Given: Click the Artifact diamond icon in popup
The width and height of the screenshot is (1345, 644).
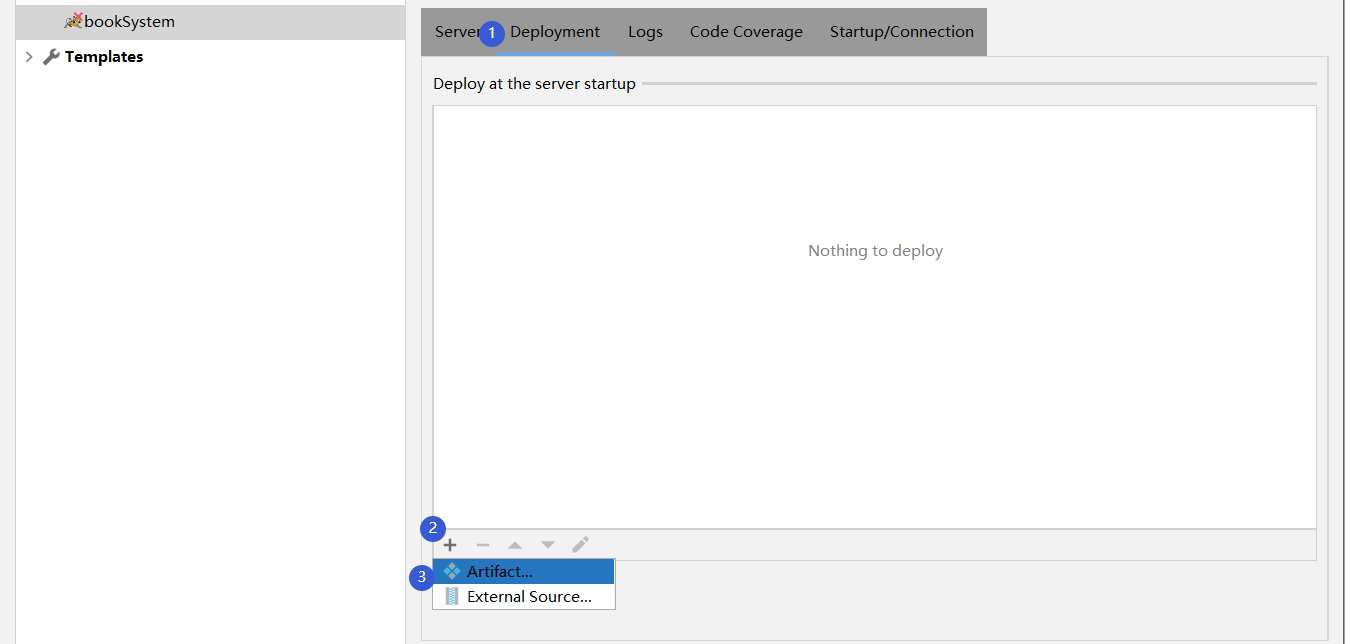Looking at the screenshot, I should point(452,570).
